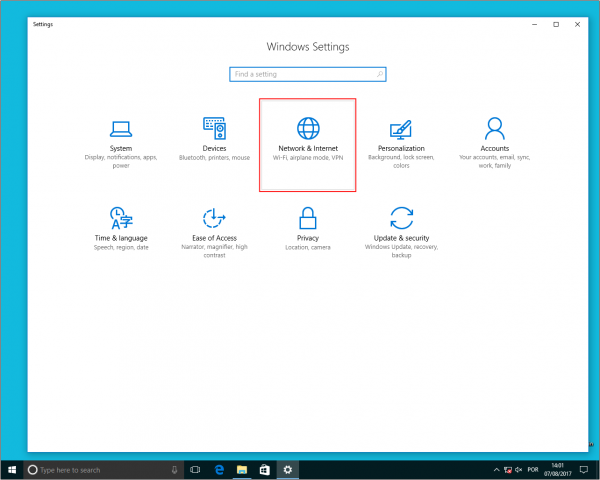The width and height of the screenshot is (600, 480).
Task: Open the Store from the taskbar
Action: pos(265,470)
